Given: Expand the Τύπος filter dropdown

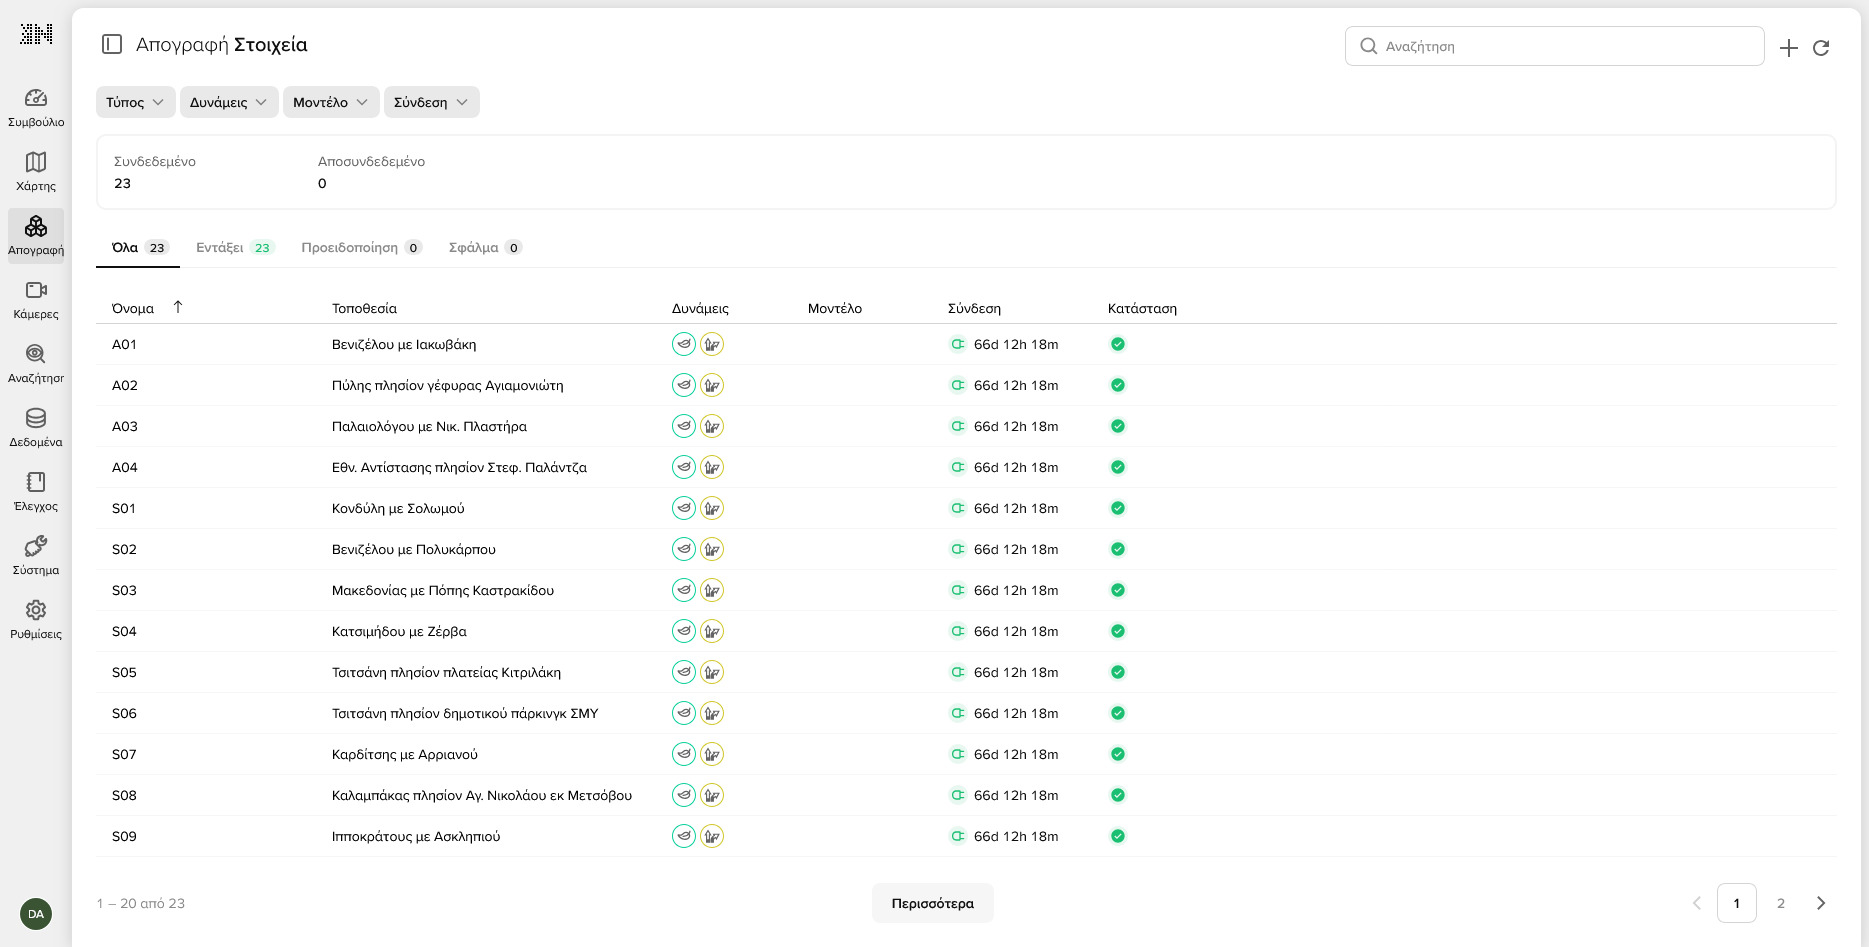Looking at the screenshot, I should click(x=135, y=102).
